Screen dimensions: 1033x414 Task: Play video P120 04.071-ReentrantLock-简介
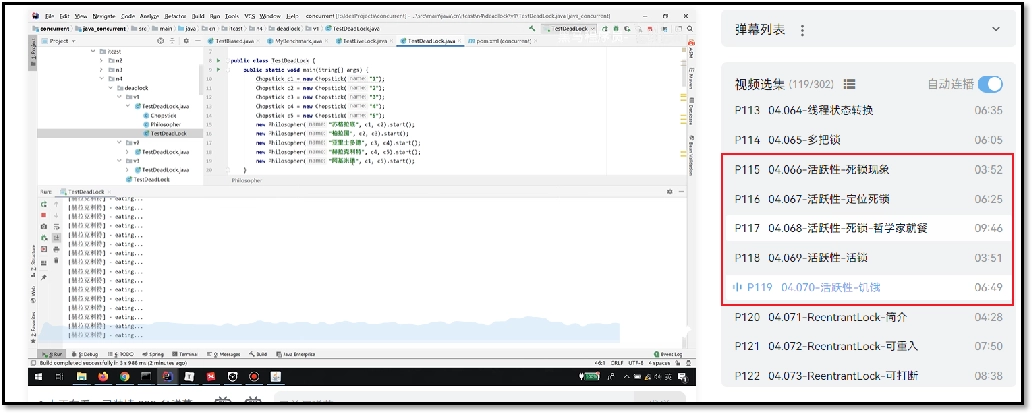coord(868,317)
